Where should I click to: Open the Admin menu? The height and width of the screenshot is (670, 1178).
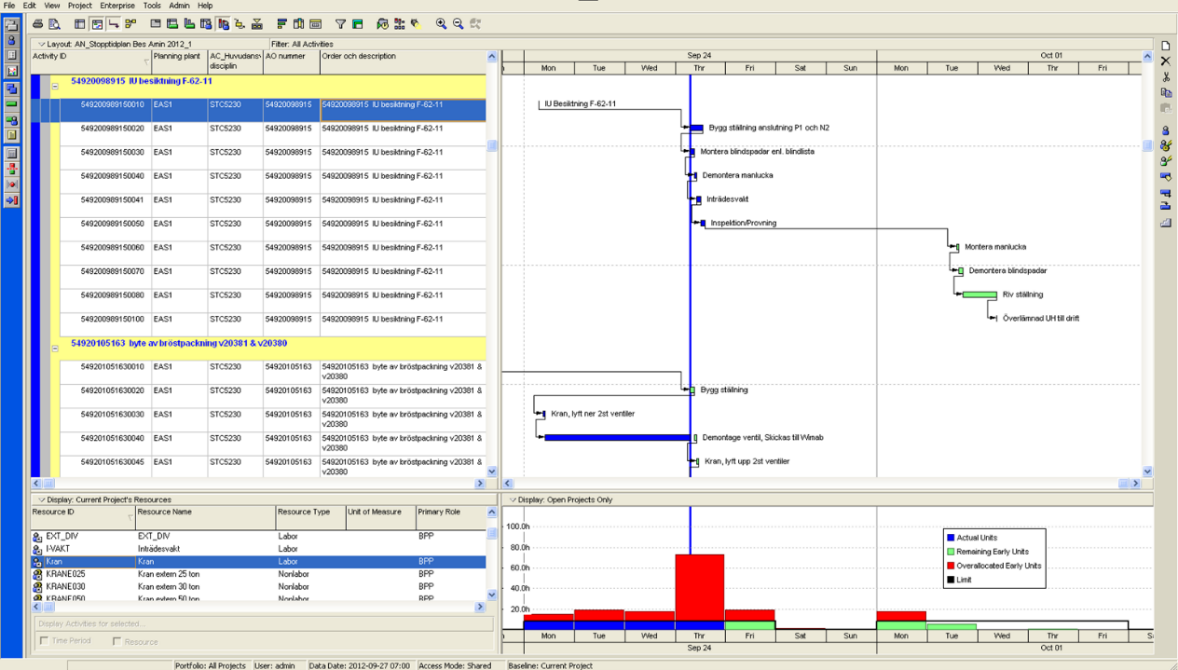179,5
